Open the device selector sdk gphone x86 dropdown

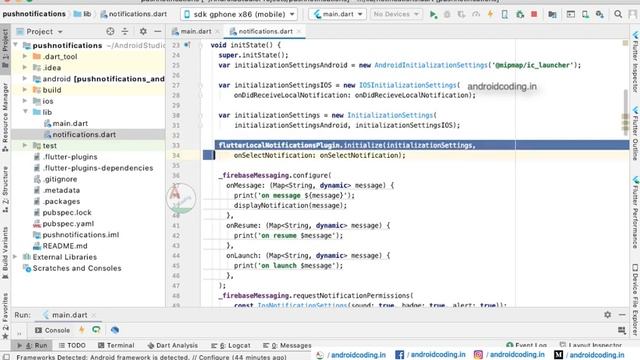click(x=239, y=14)
